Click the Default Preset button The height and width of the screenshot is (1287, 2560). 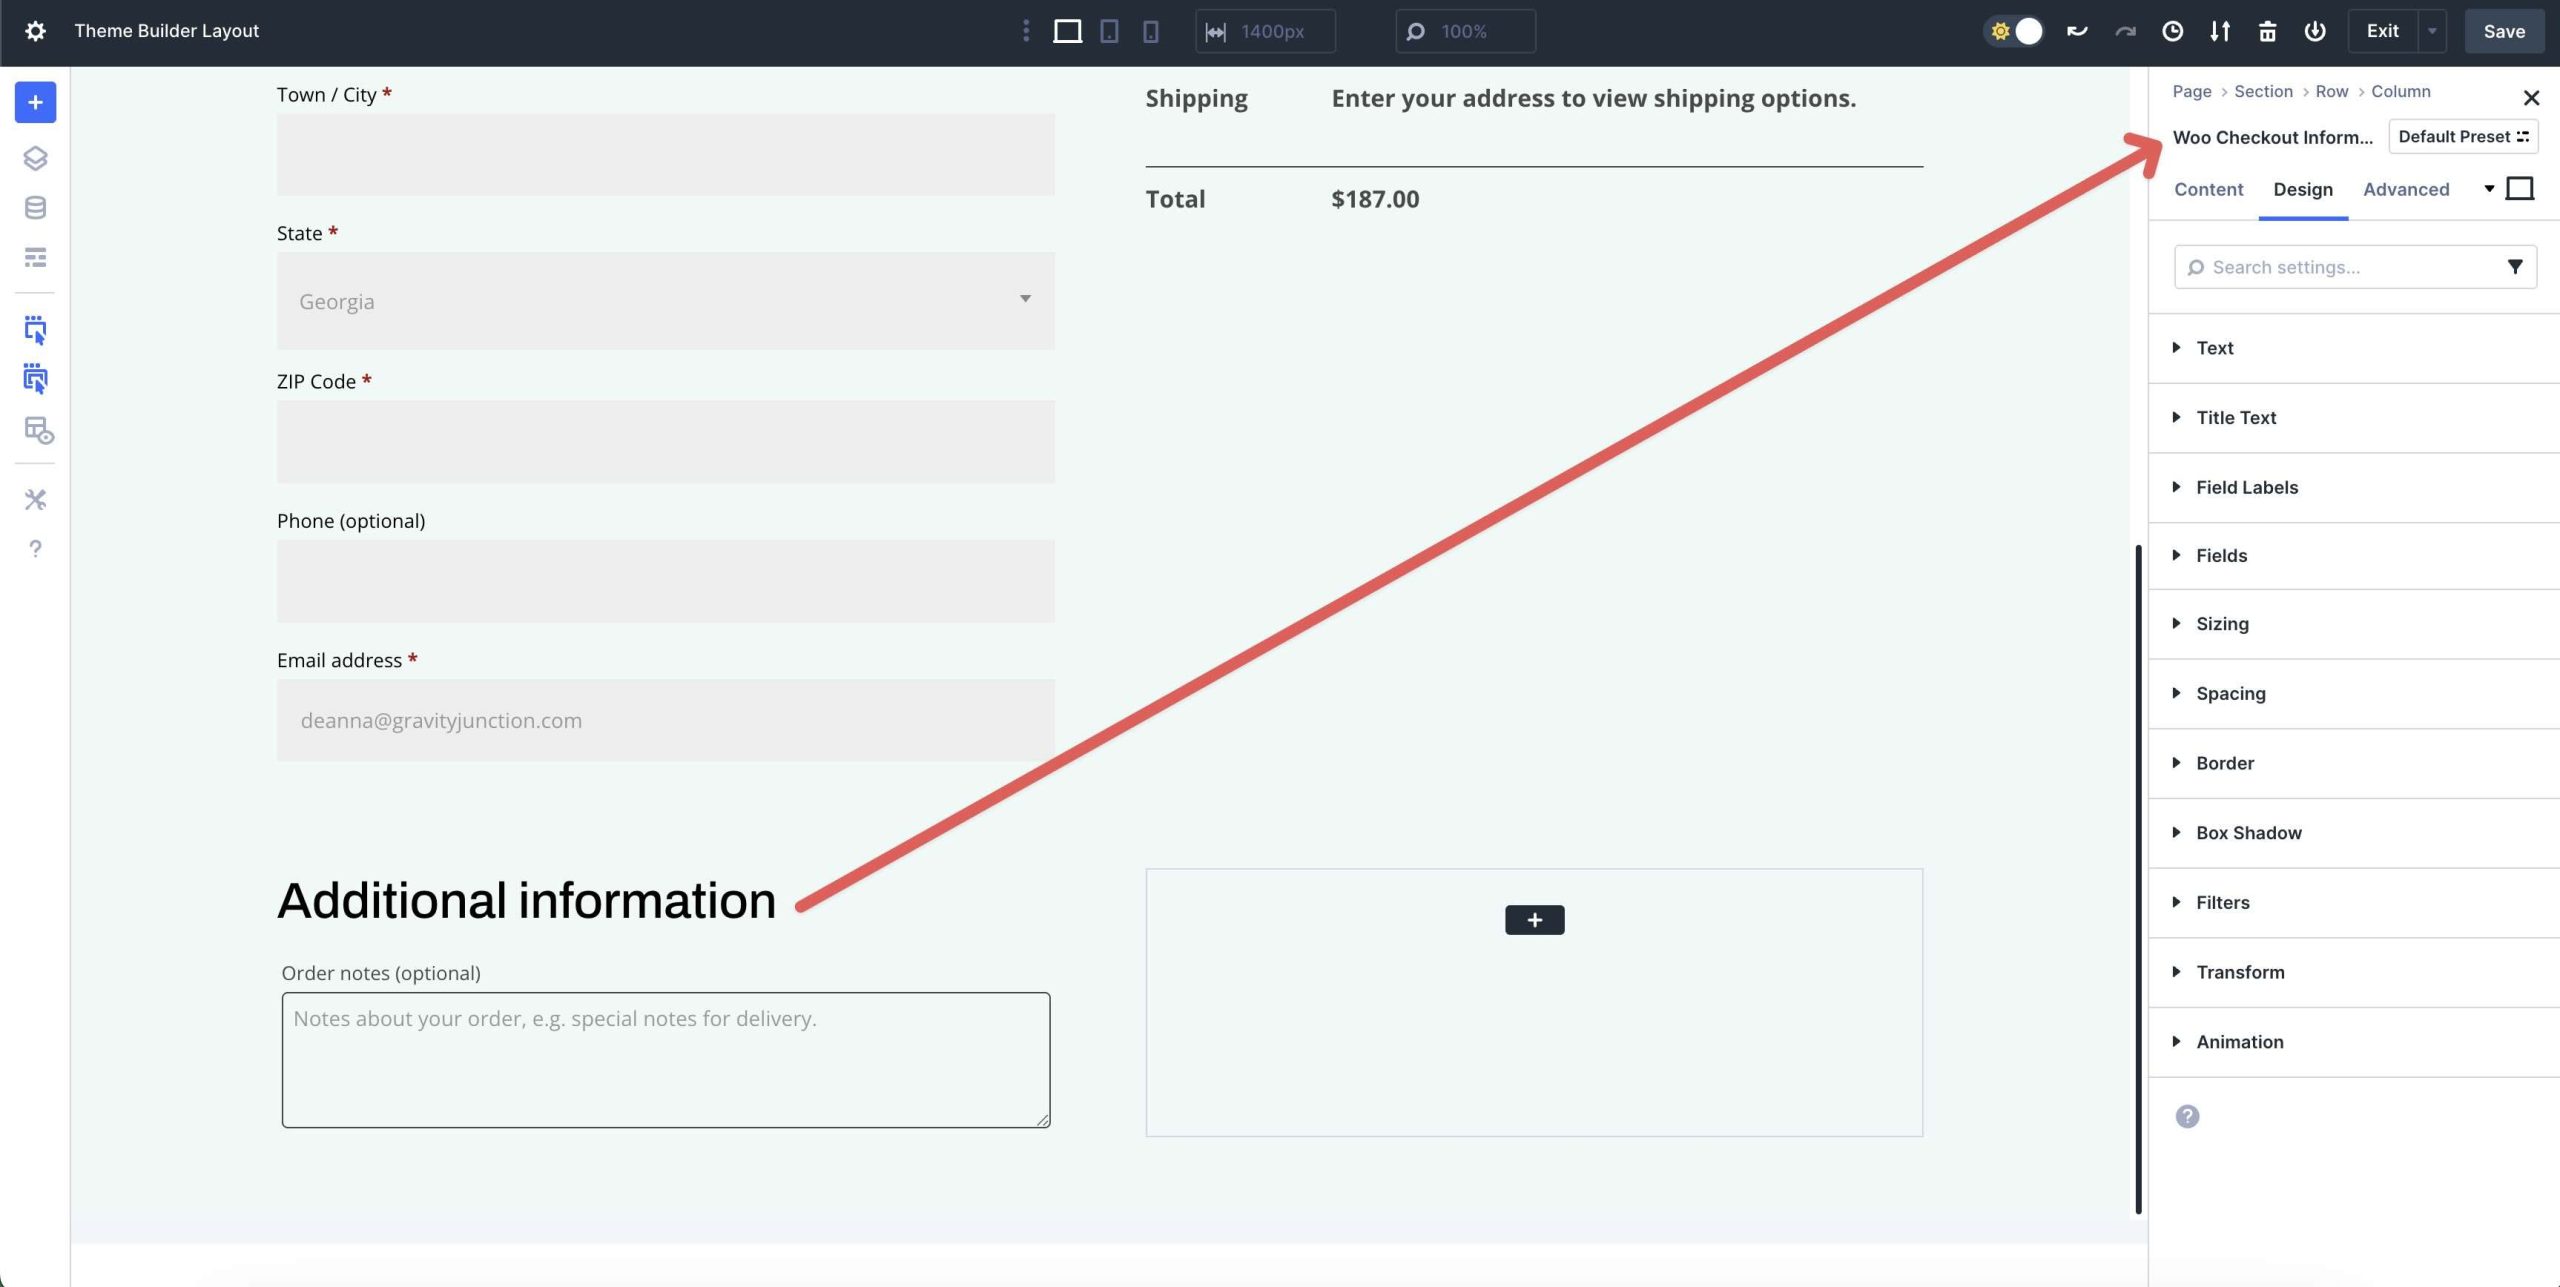[2463, 136]
